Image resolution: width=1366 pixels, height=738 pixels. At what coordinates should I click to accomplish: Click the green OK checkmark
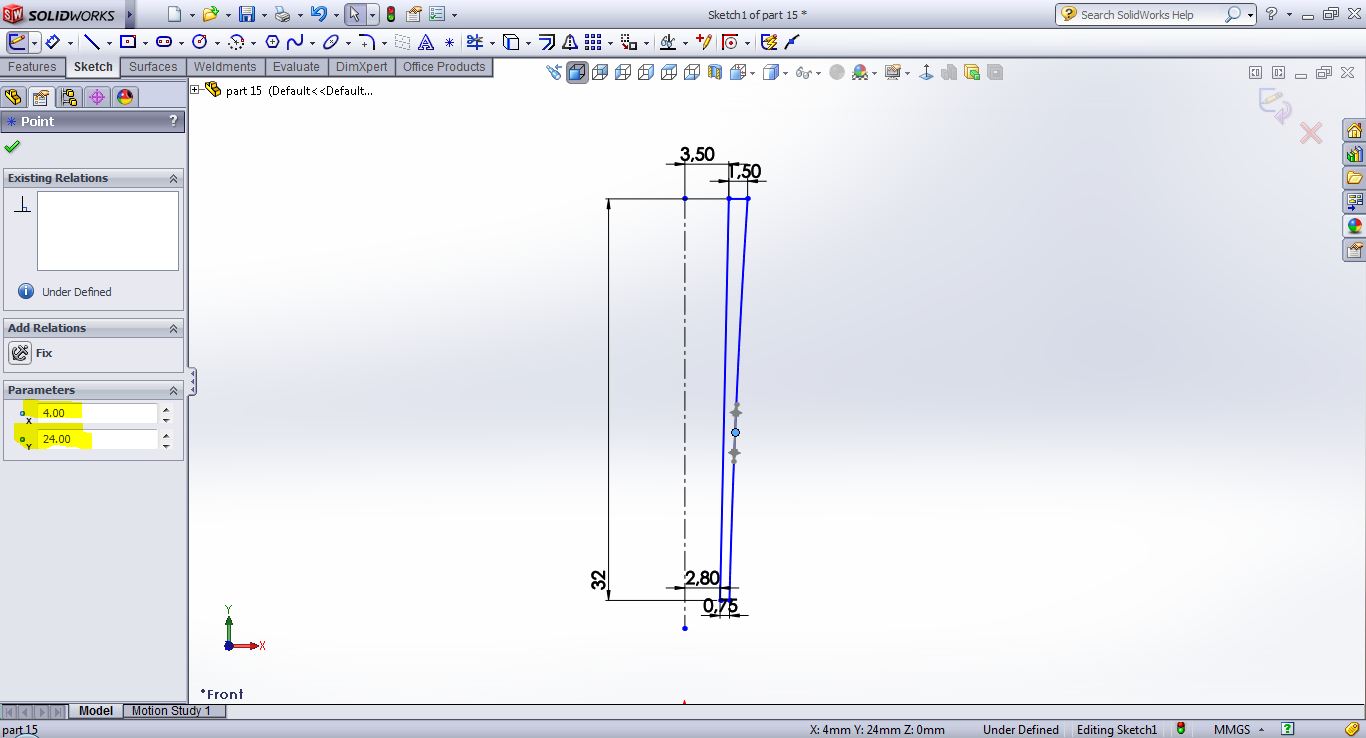click(12, 147)
